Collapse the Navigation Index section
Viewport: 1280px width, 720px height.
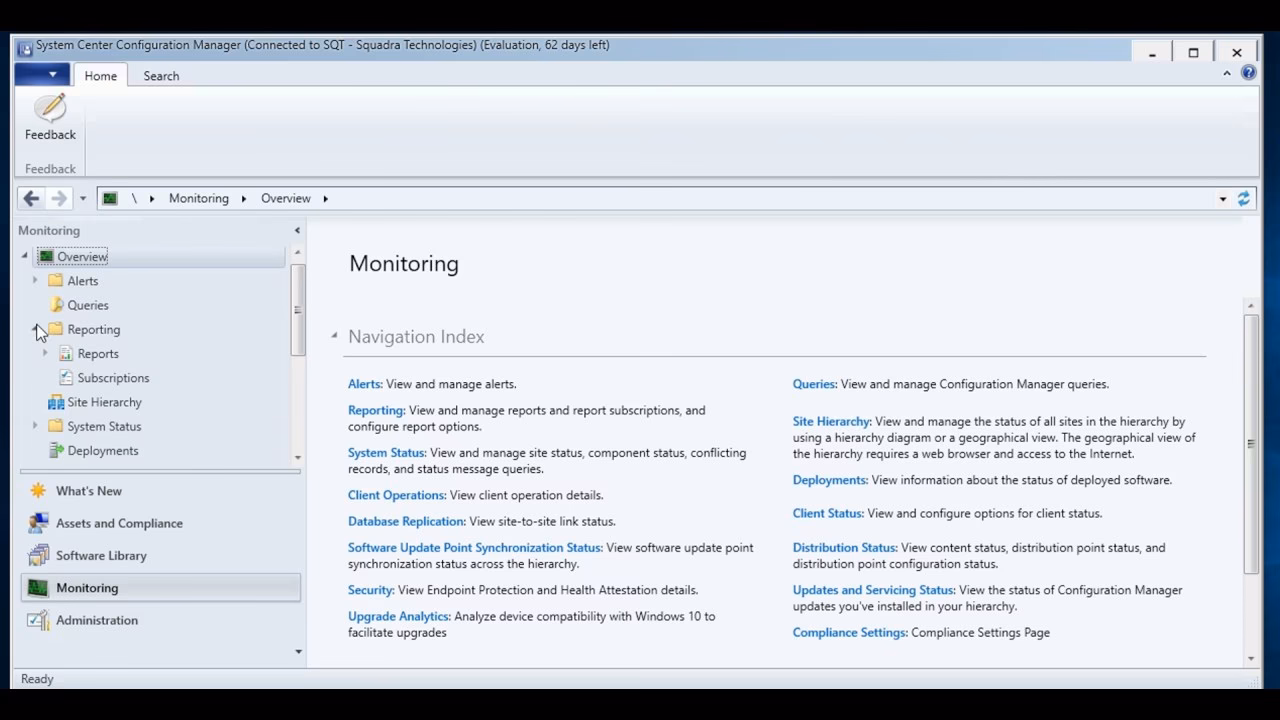[334, 336]
